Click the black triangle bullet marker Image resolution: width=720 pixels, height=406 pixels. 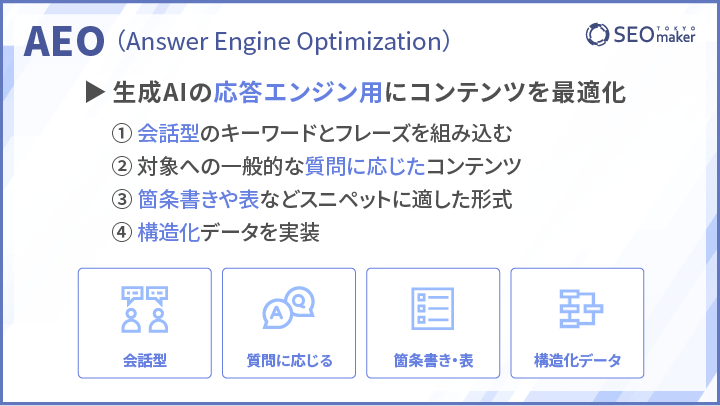(x=95, y=92)
